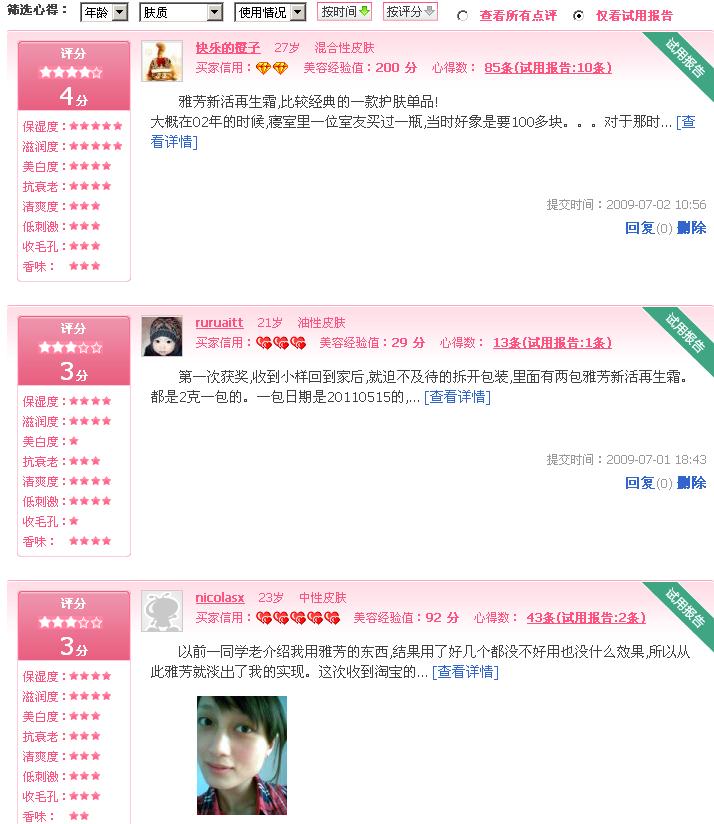Open 快乐的橙子 user avatar
714x824 pixels.
[162, 61]
